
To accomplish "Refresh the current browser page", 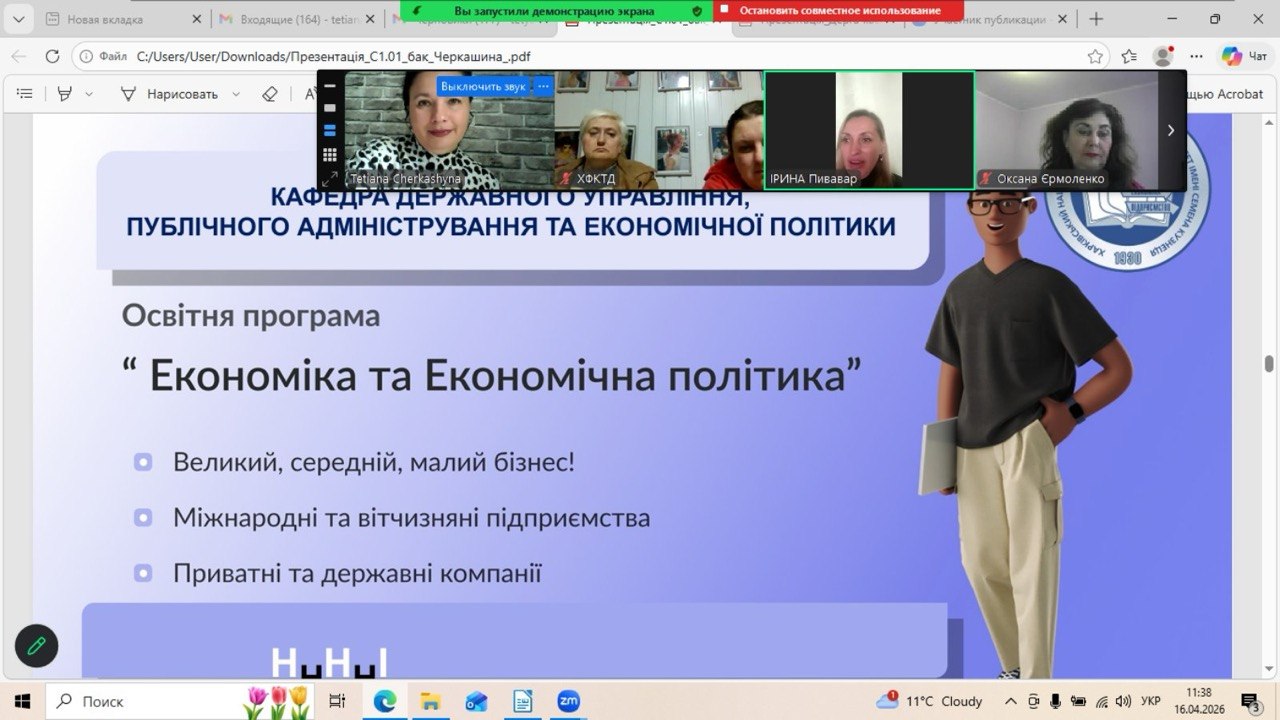I will pyautogui.click(x=52, y=57).
